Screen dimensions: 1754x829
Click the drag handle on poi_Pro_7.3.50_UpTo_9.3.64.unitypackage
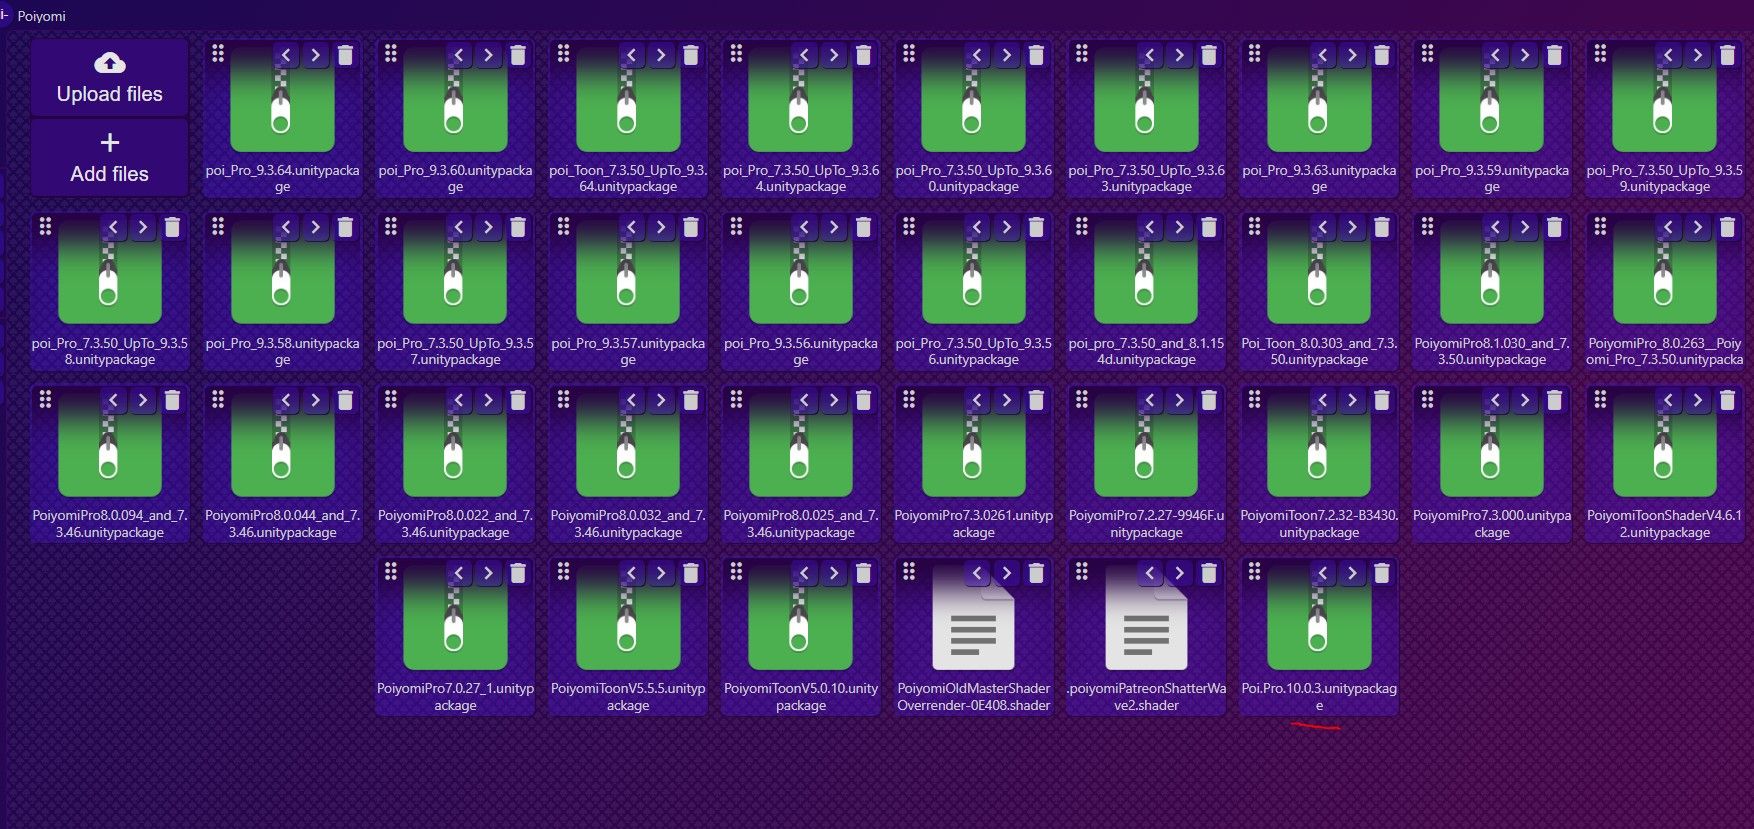click(x=736, y=53)
